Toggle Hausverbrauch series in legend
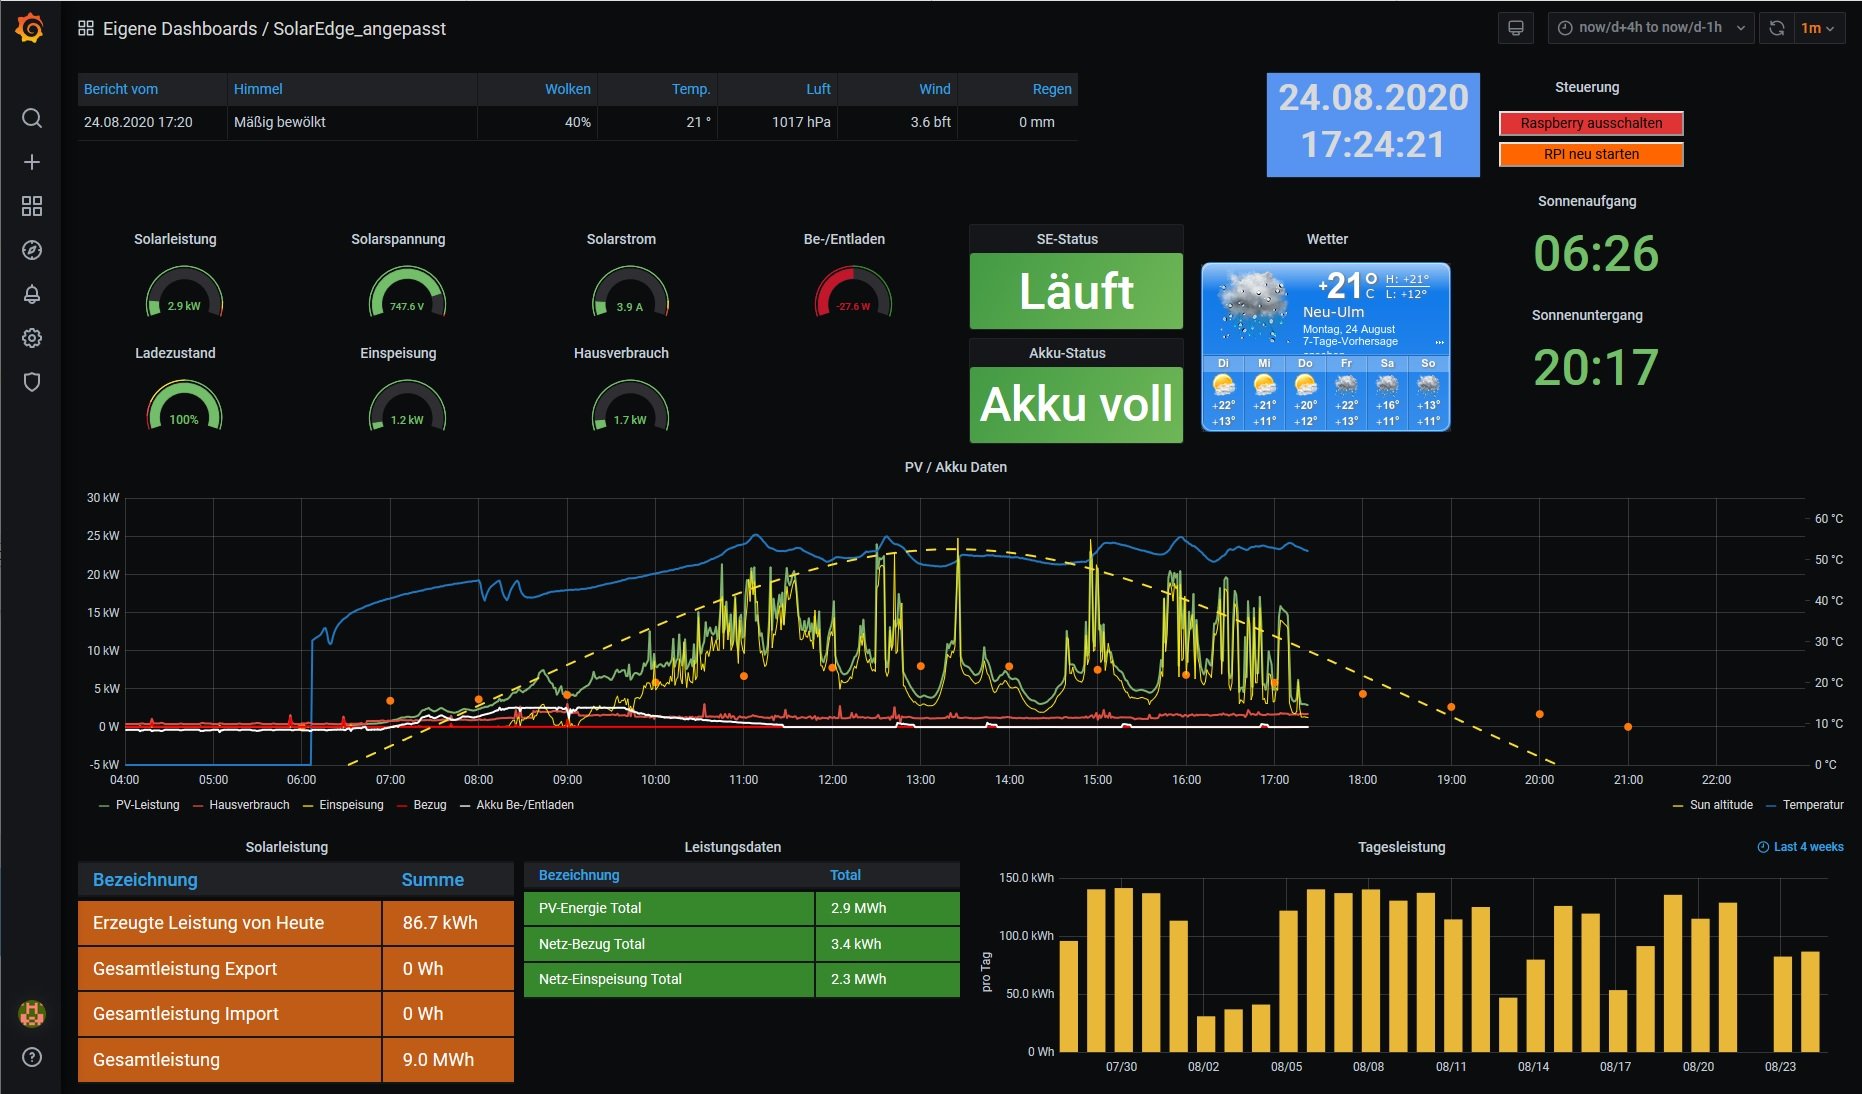Screen dimensions: 1862x1094 (x=249, y=805)
